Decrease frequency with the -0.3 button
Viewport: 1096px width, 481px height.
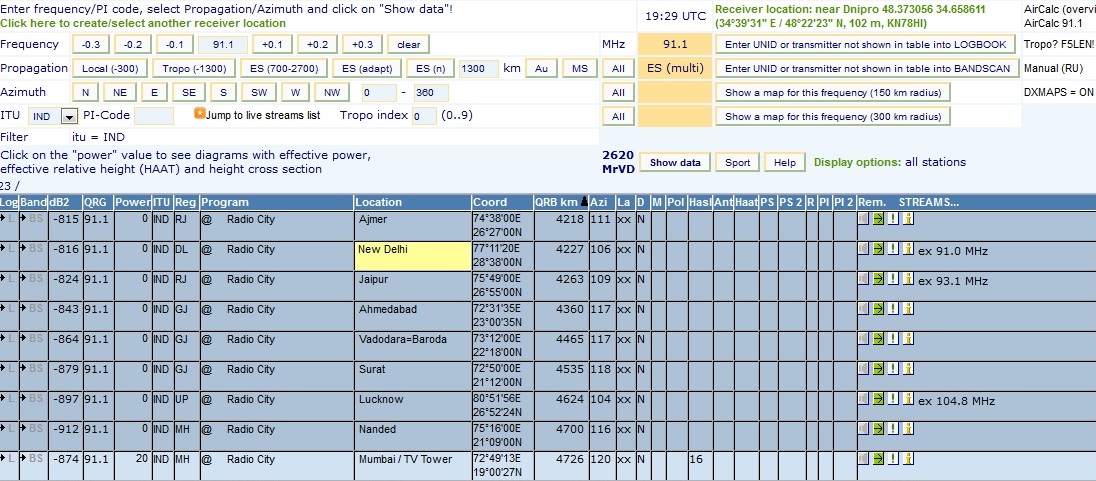(91, 45)
